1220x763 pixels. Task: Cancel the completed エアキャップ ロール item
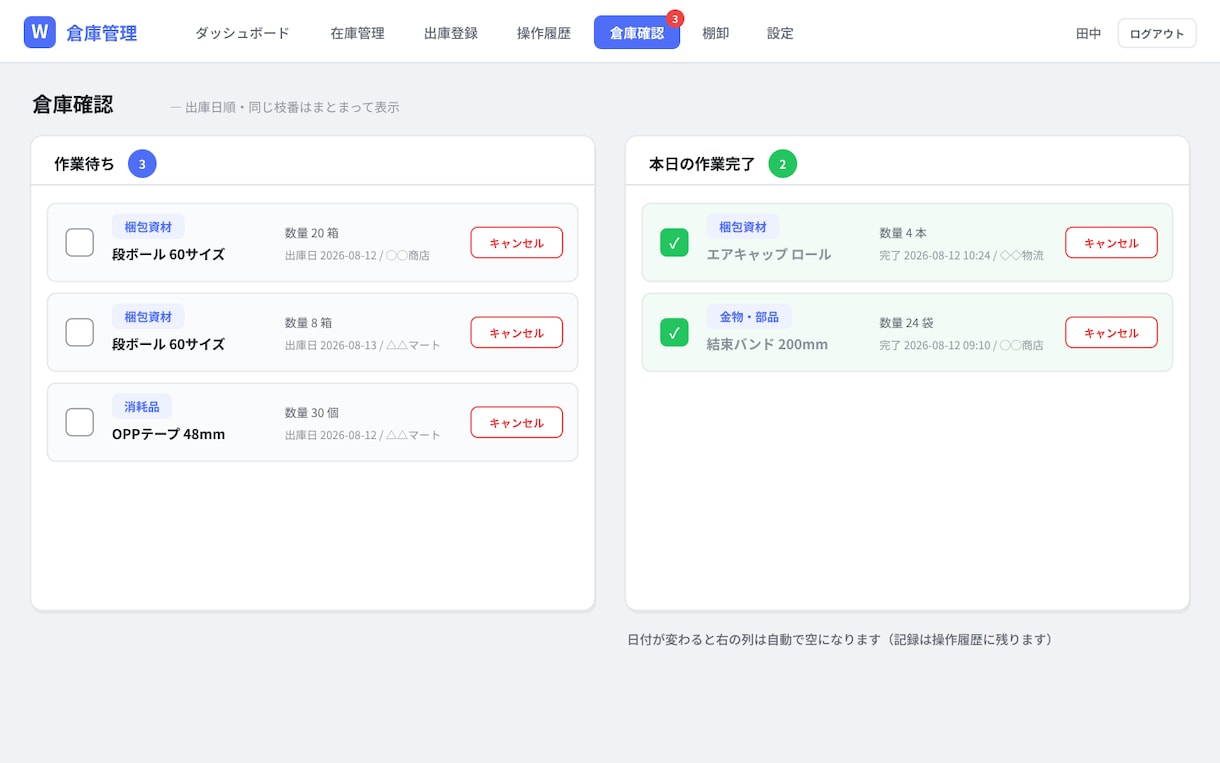coord(1111,242)
